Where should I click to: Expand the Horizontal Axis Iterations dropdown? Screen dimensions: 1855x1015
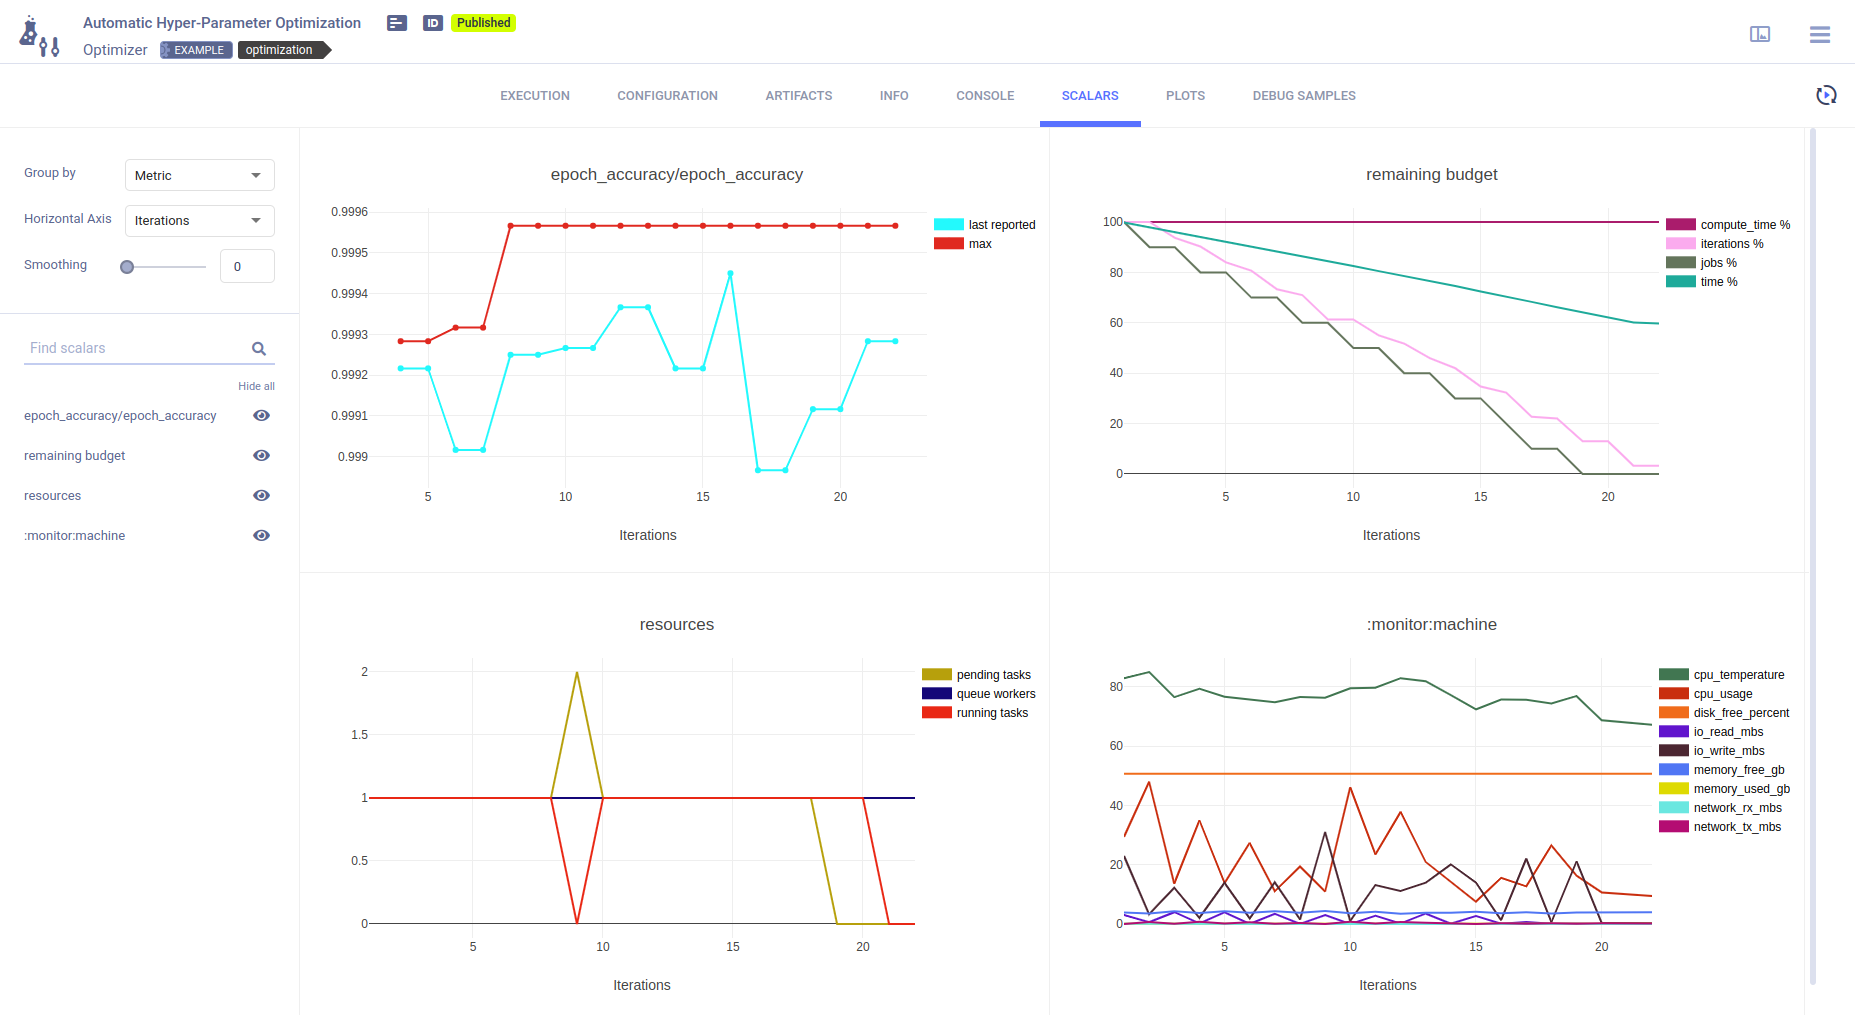point(199,221)
